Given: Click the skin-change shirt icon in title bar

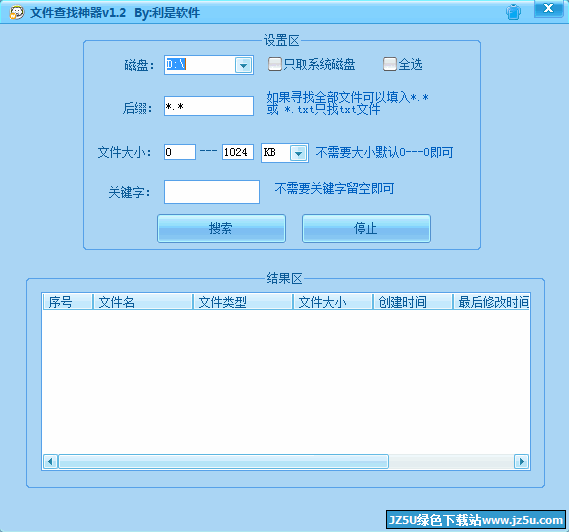Looking at the screenshot, I should [513, 12].
